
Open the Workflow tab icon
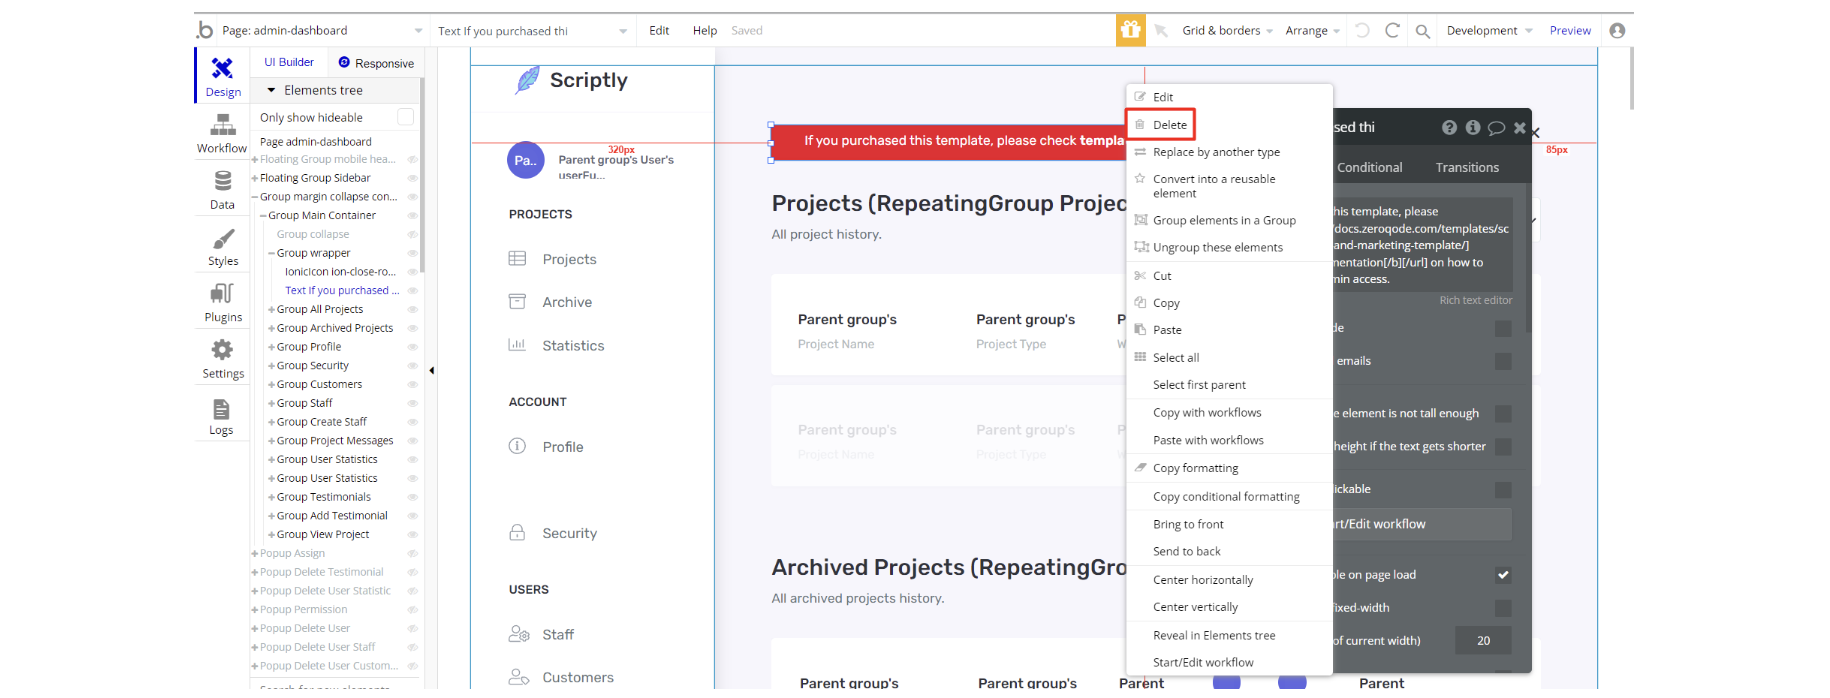[222, 126]
